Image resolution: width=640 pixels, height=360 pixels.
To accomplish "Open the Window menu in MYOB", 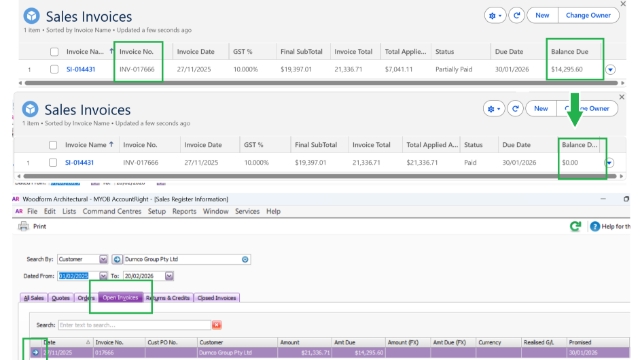I will coord(216,211).
